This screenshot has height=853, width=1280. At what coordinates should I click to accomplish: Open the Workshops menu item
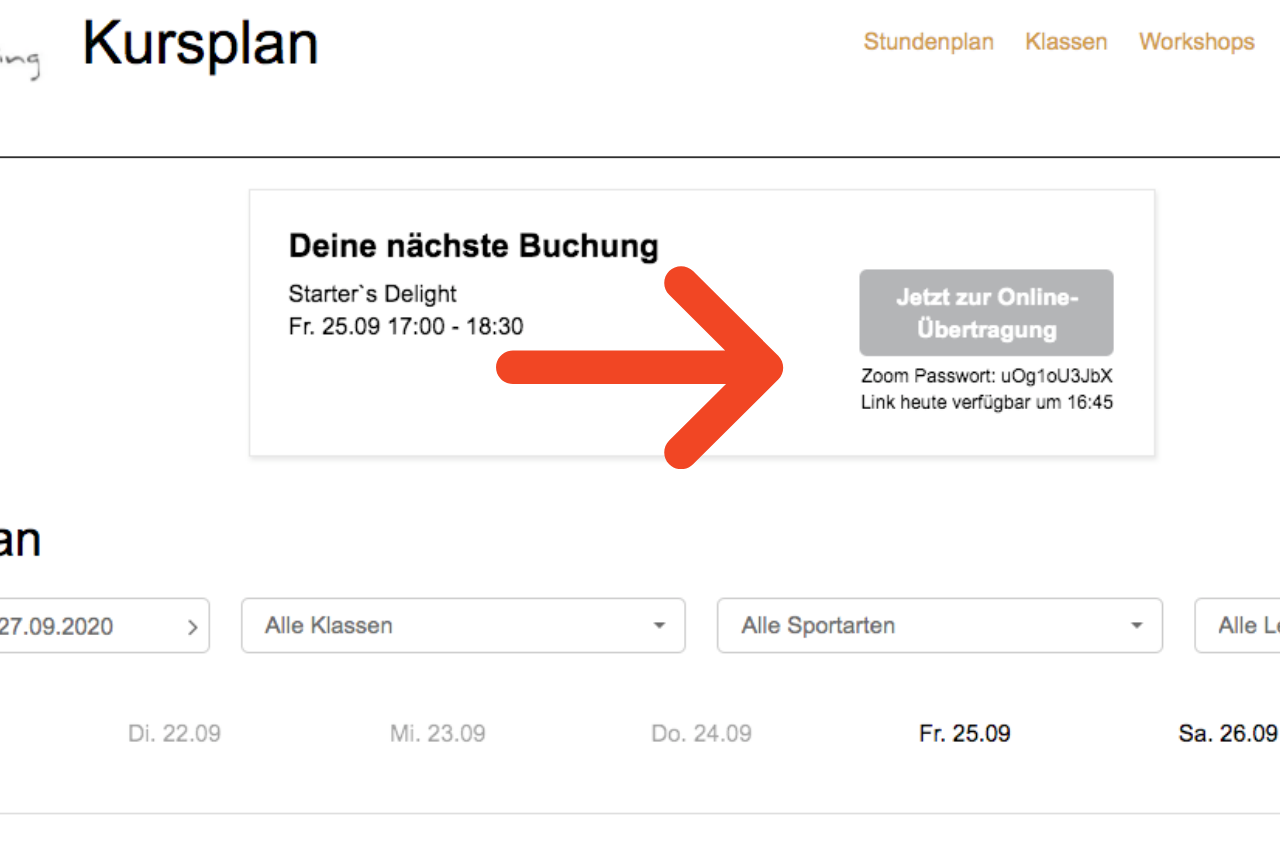(1196, 42)
